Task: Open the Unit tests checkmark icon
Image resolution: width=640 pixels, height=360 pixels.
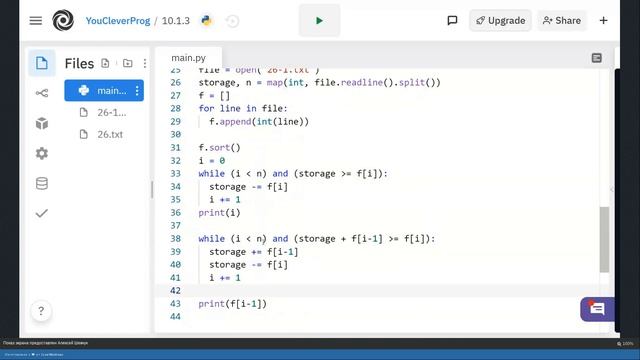Action: click(x=42, y=213)
